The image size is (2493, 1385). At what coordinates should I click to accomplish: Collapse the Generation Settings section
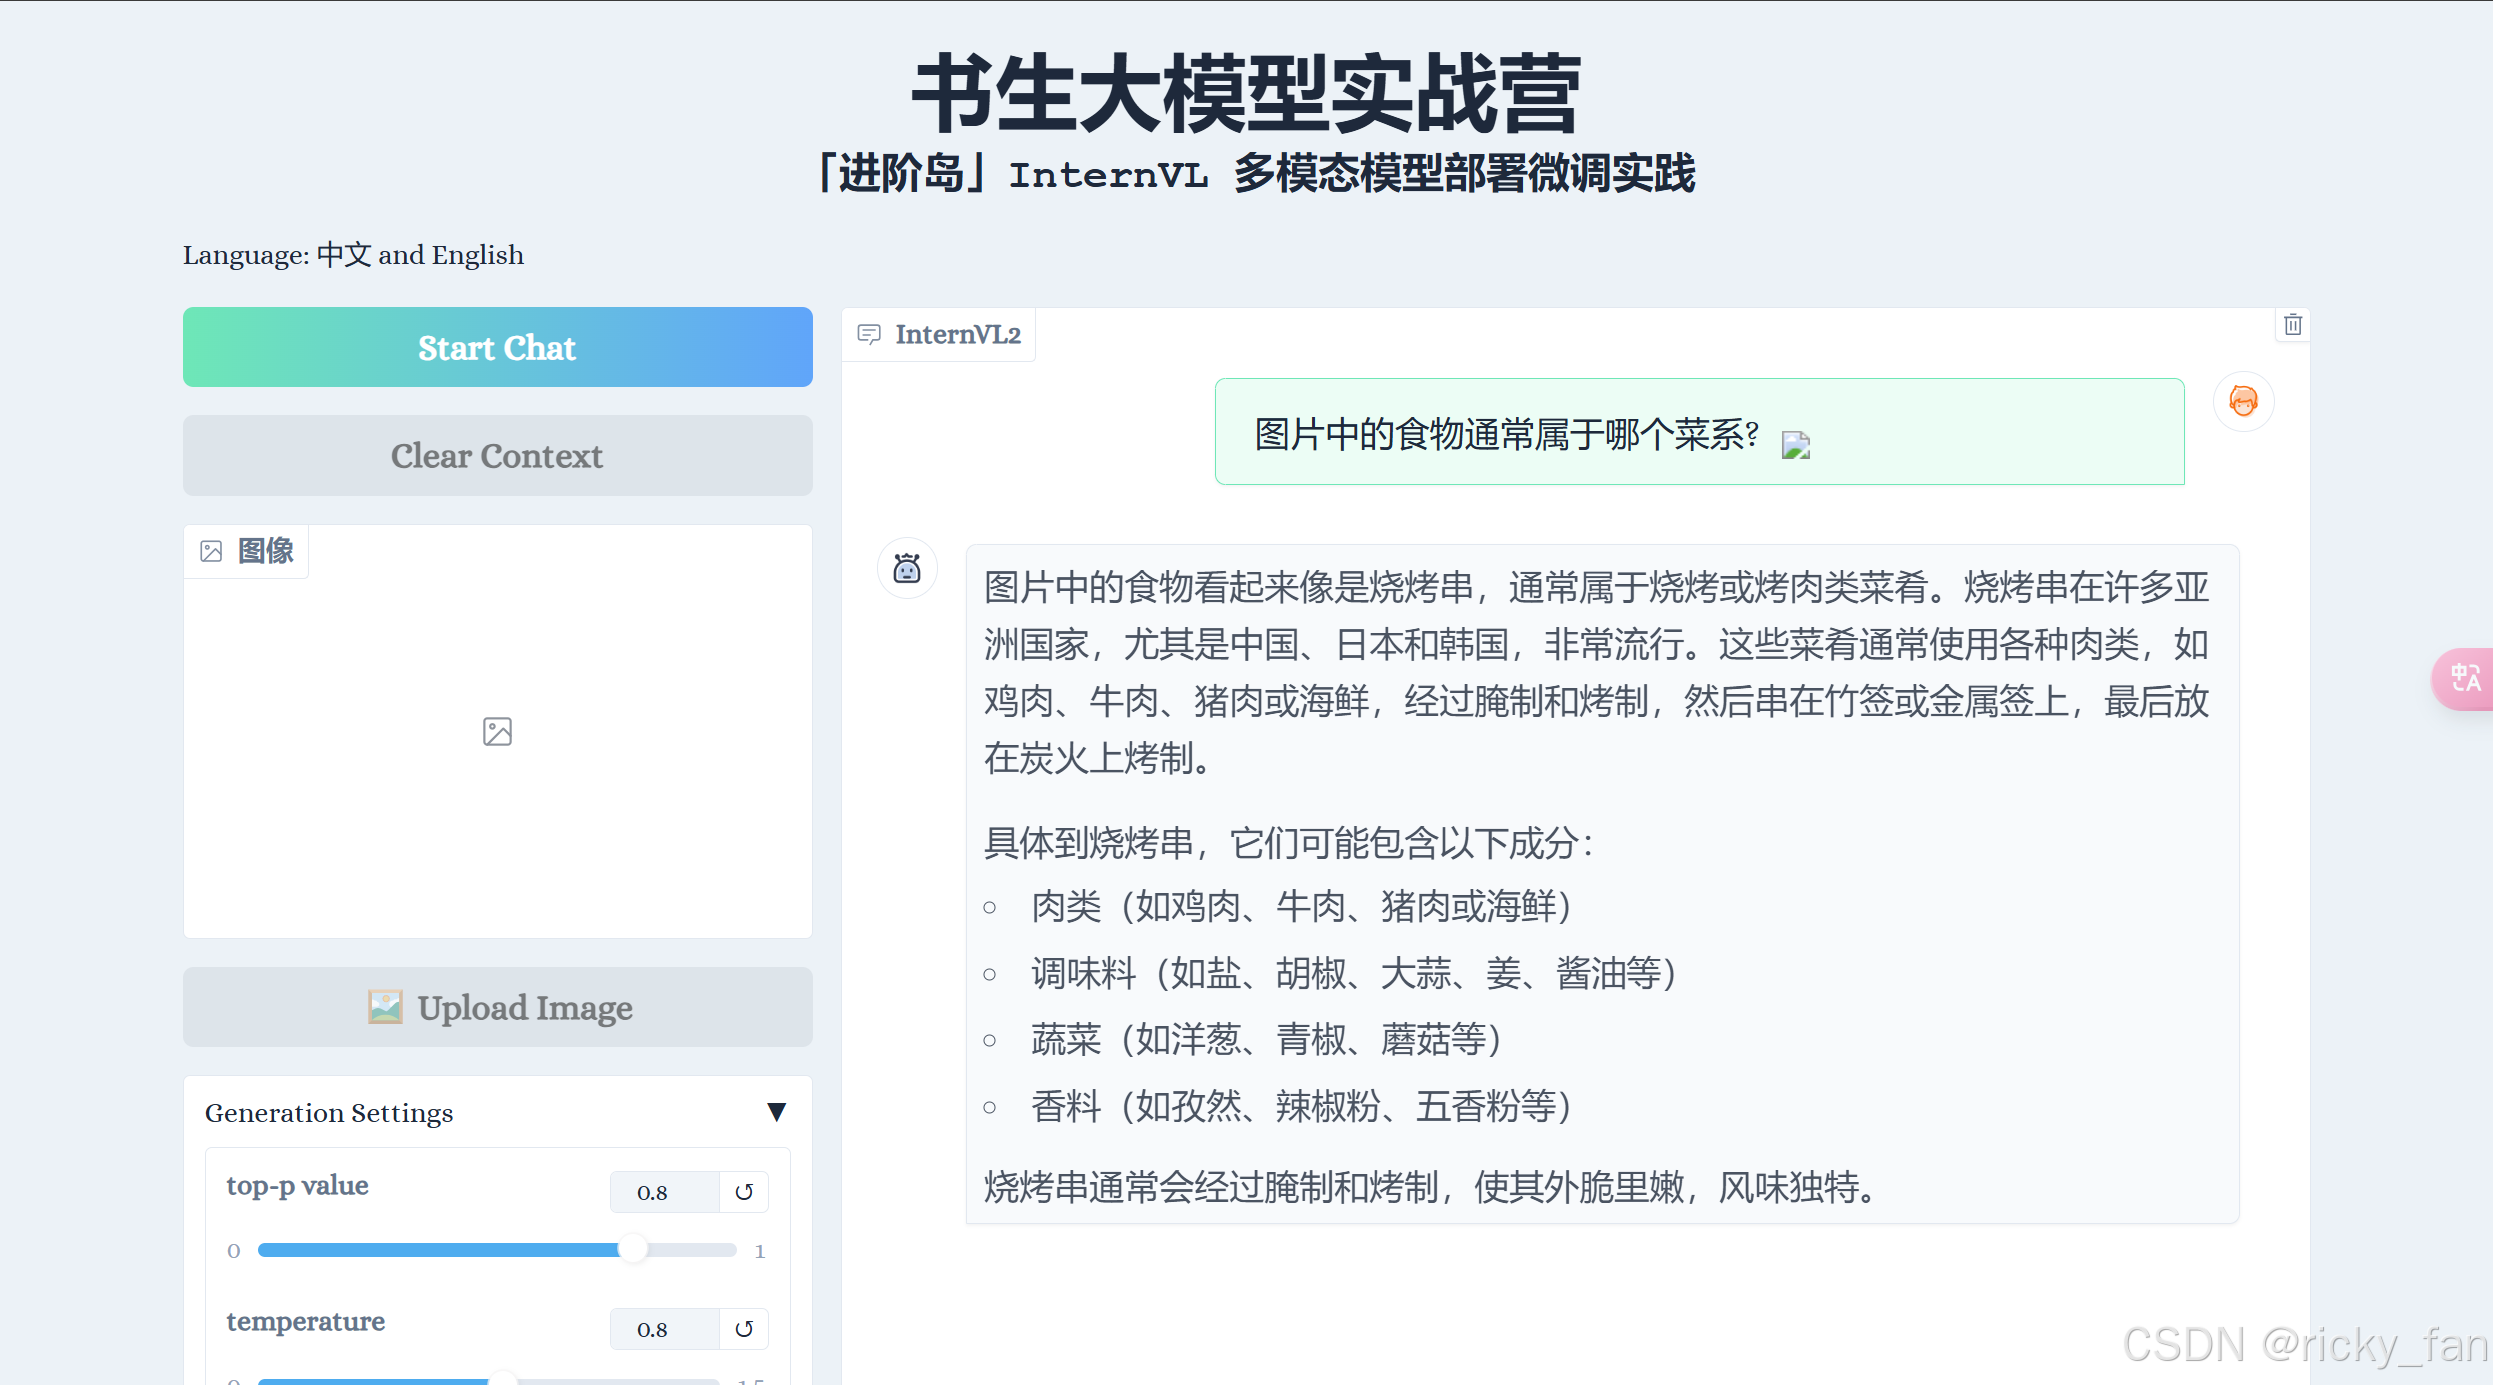(x=776, y=1112)
